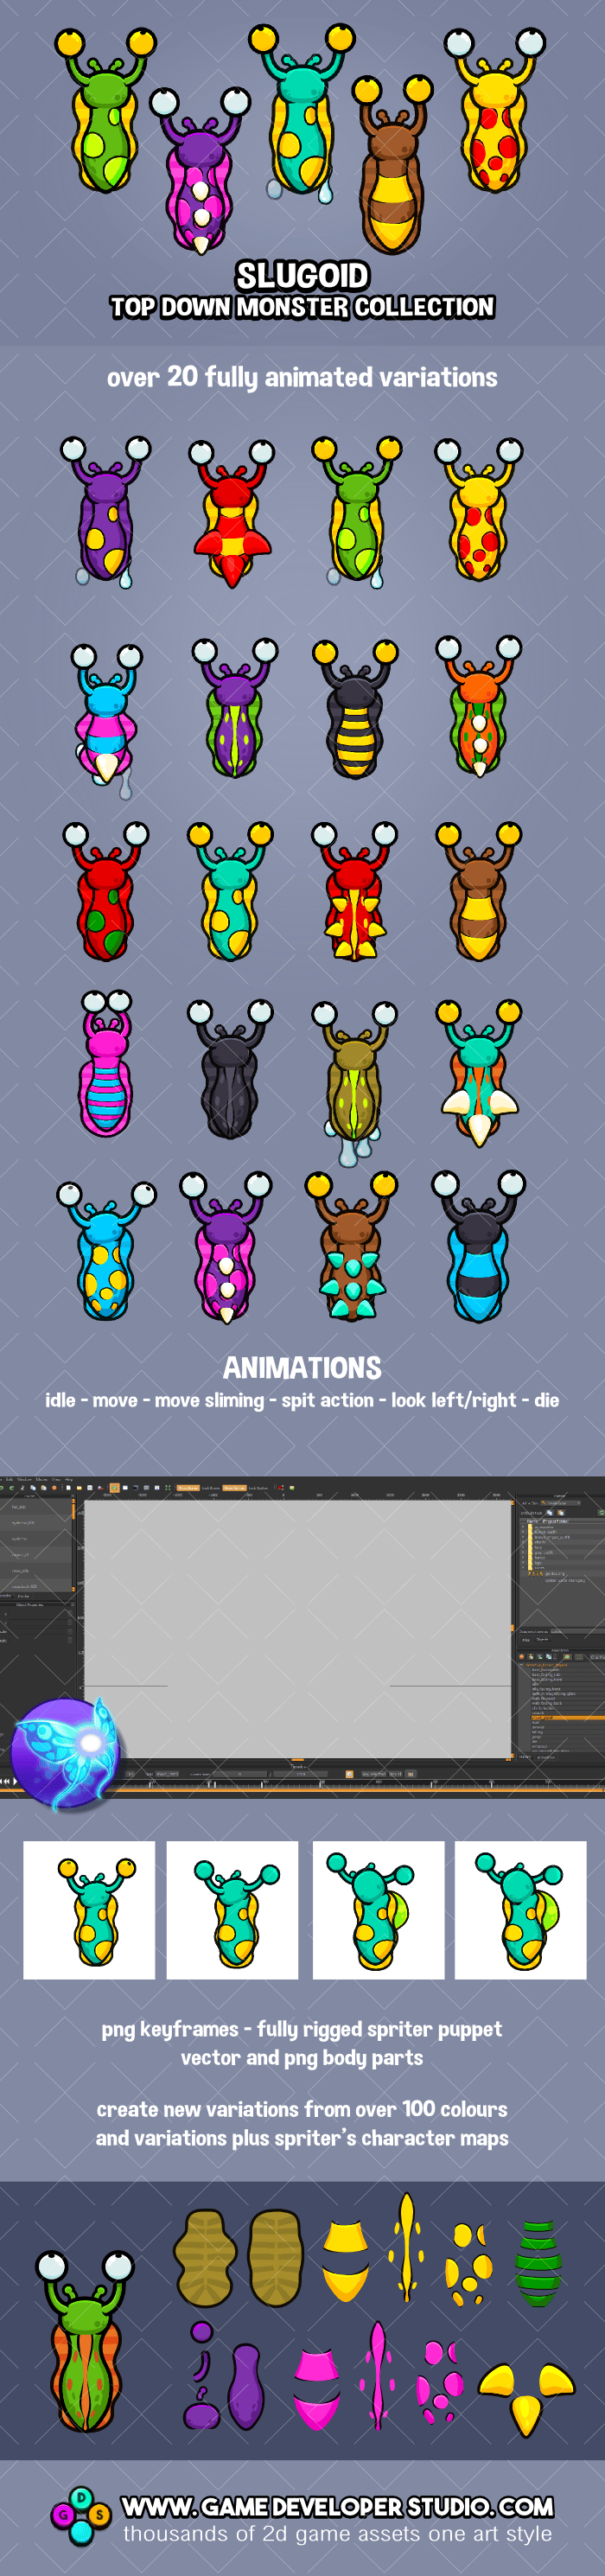Click the orange round new-animation icon
Viewport: 605px width, 2576px height.
[522, 1657]
